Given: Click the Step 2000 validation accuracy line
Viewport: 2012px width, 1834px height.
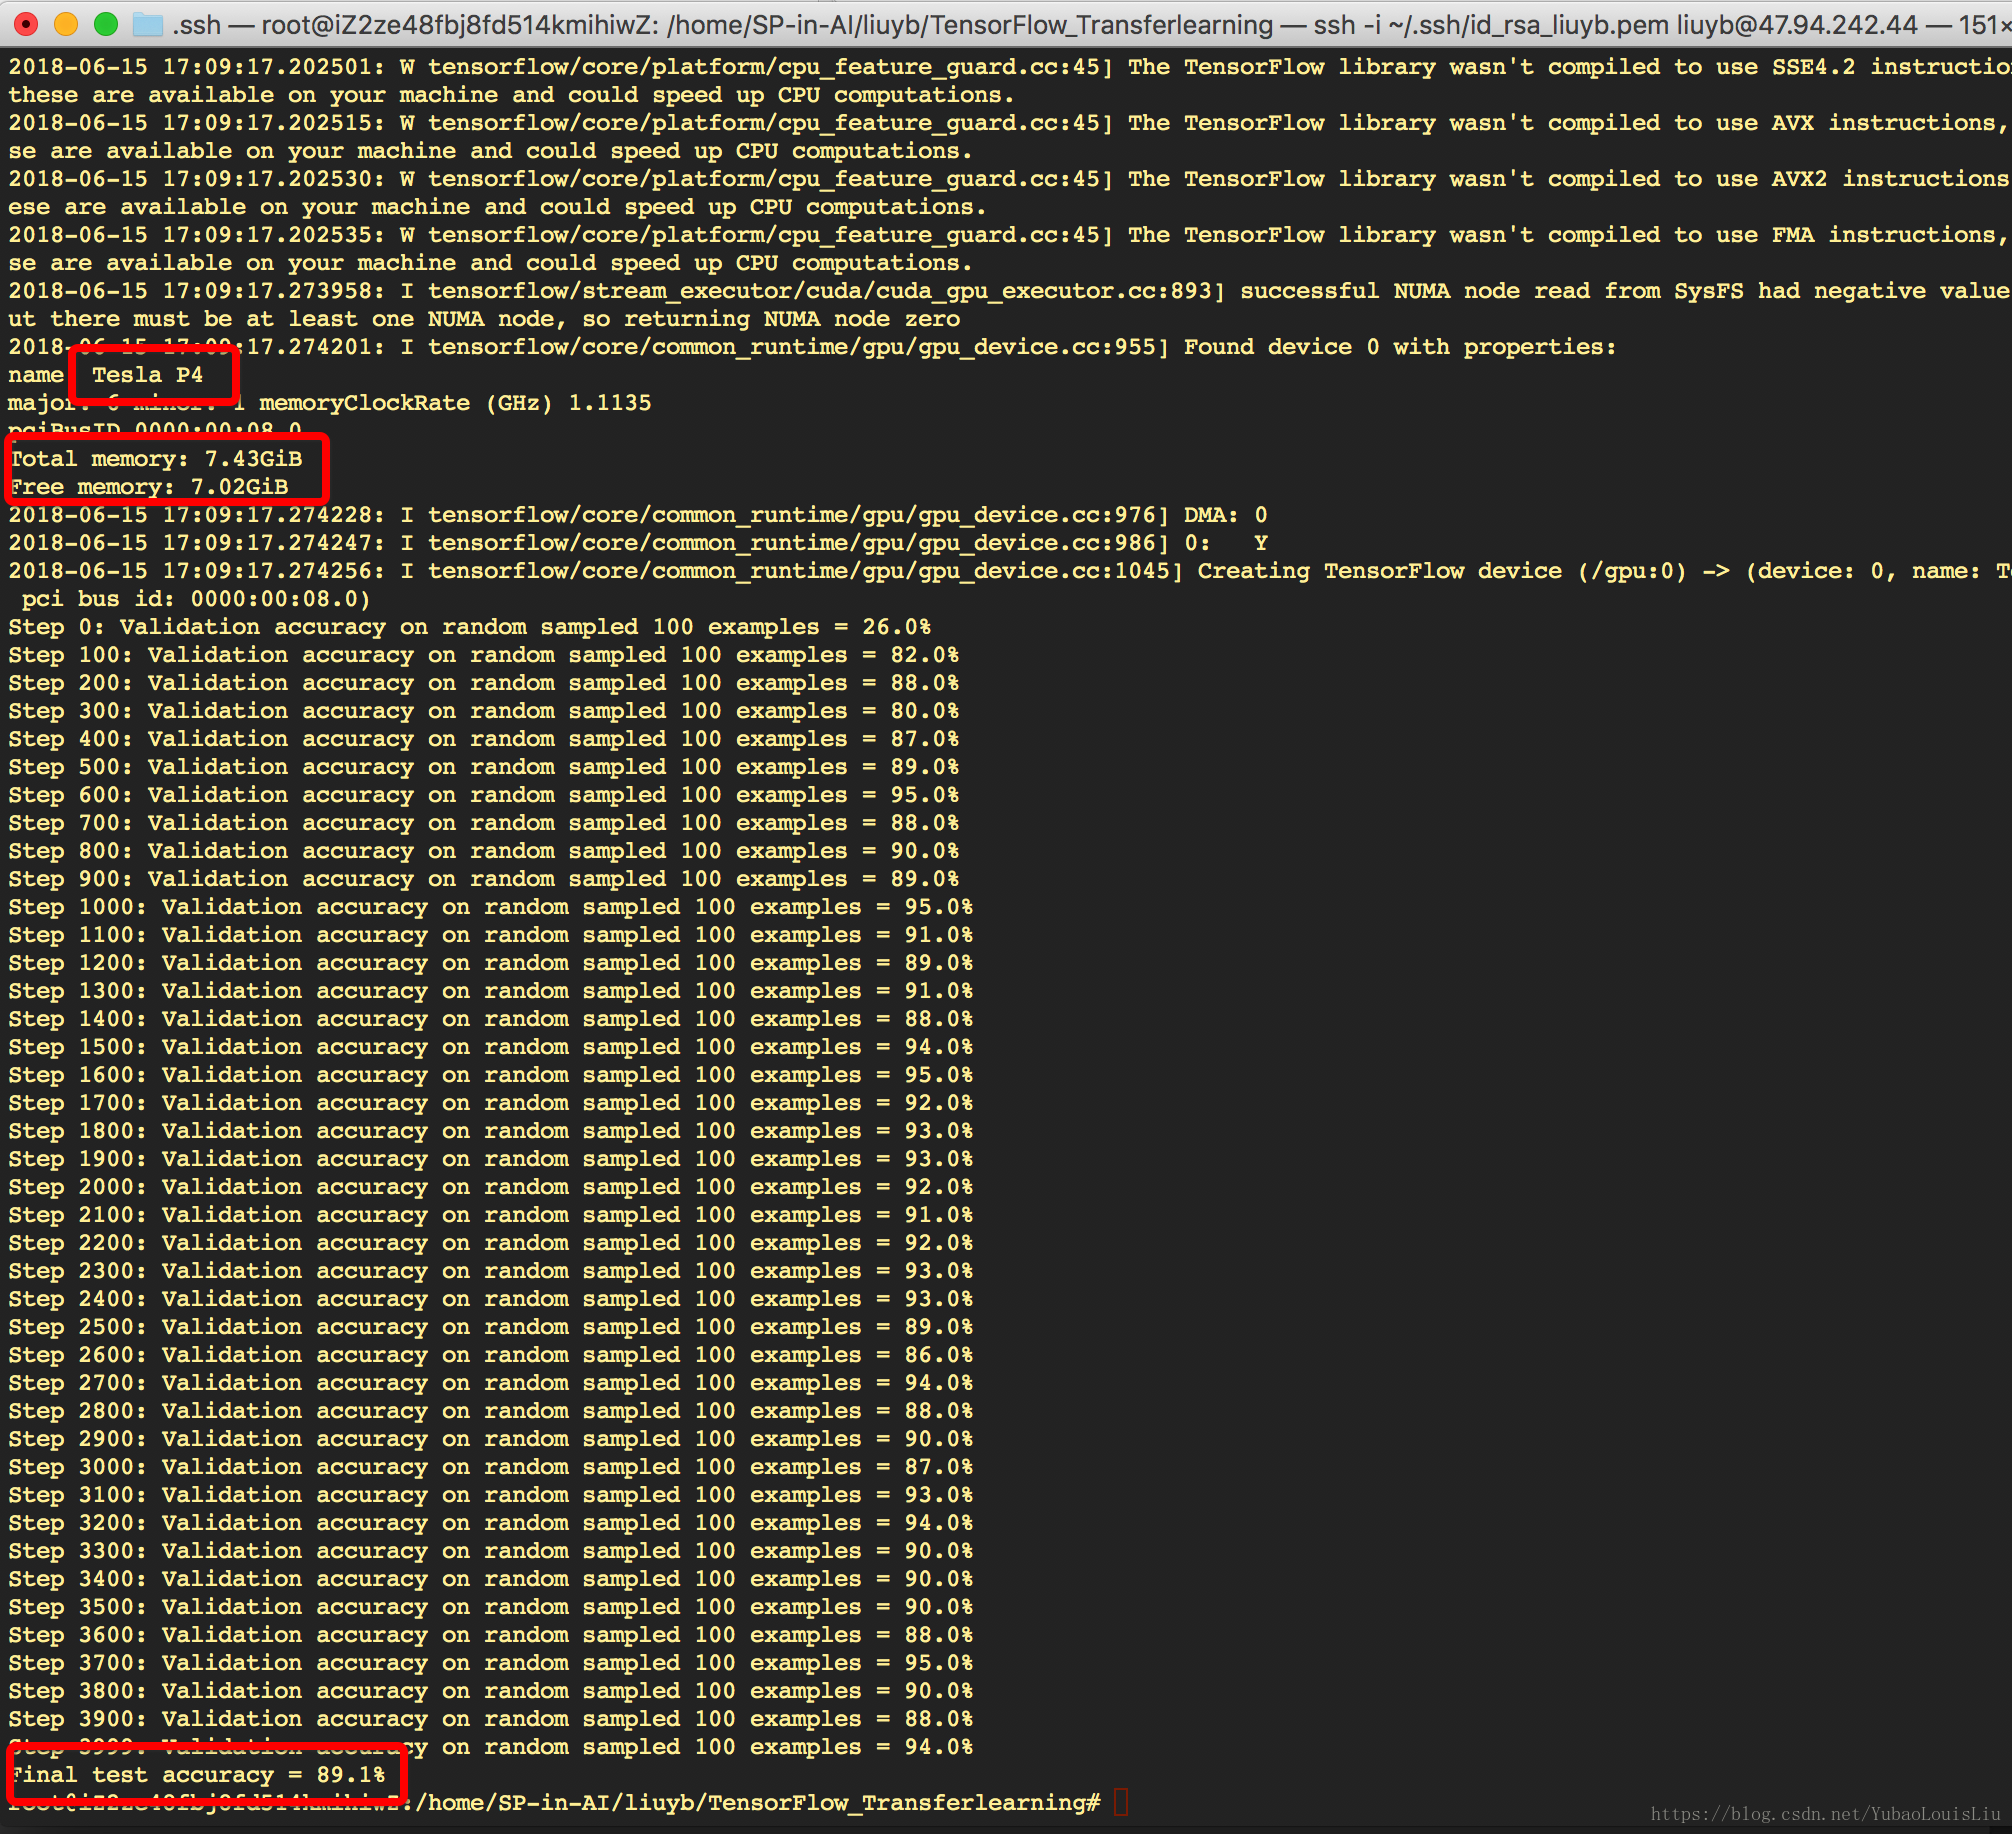Looking at the screenshot, I should (x=491, y=1187).
